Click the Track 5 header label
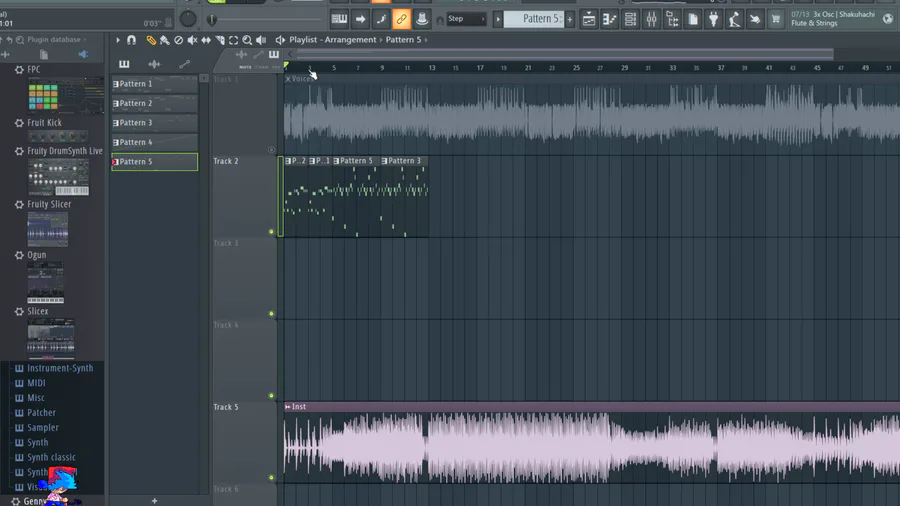This screenshot has height=506, width=900. (x=226, y=407)
